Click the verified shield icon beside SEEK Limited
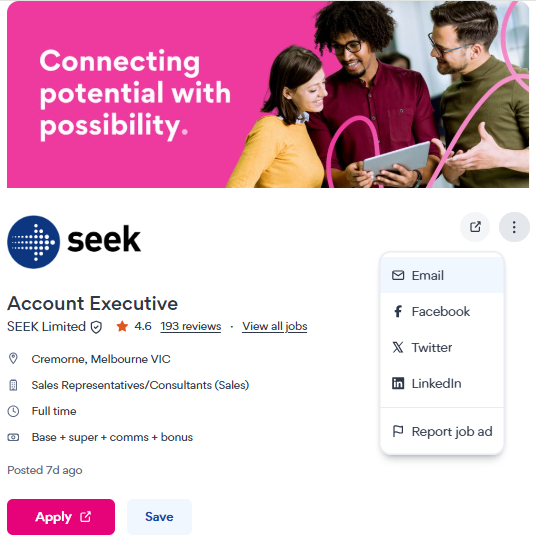536x556 pixels. coord(96,327)
